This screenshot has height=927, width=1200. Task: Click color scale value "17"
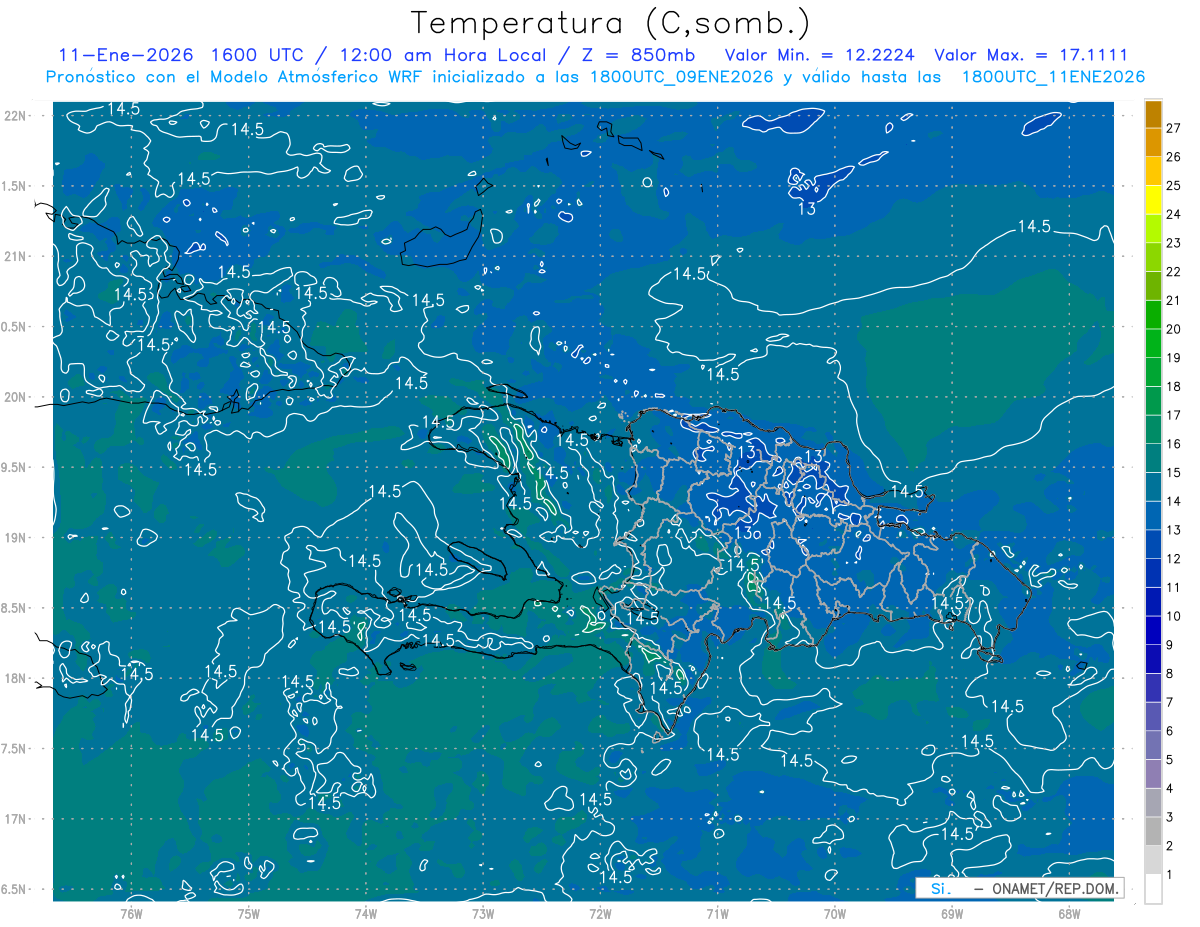click(x=1174, y=415)
